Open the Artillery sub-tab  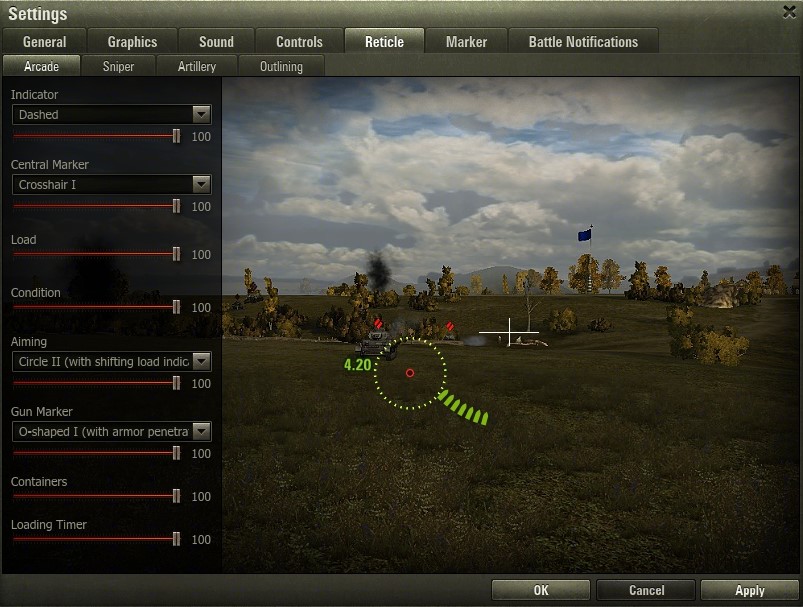(x=197, y=66)
